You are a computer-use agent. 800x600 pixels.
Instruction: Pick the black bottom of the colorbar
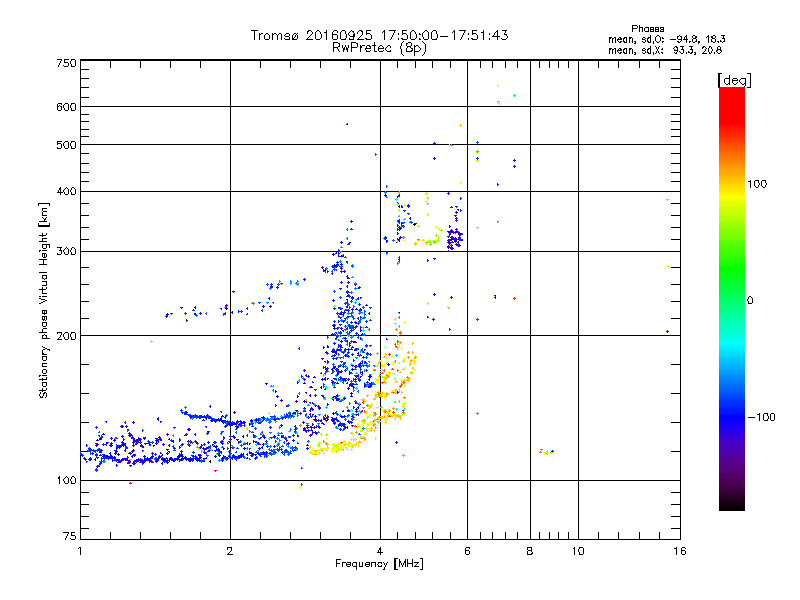[732, 503]
